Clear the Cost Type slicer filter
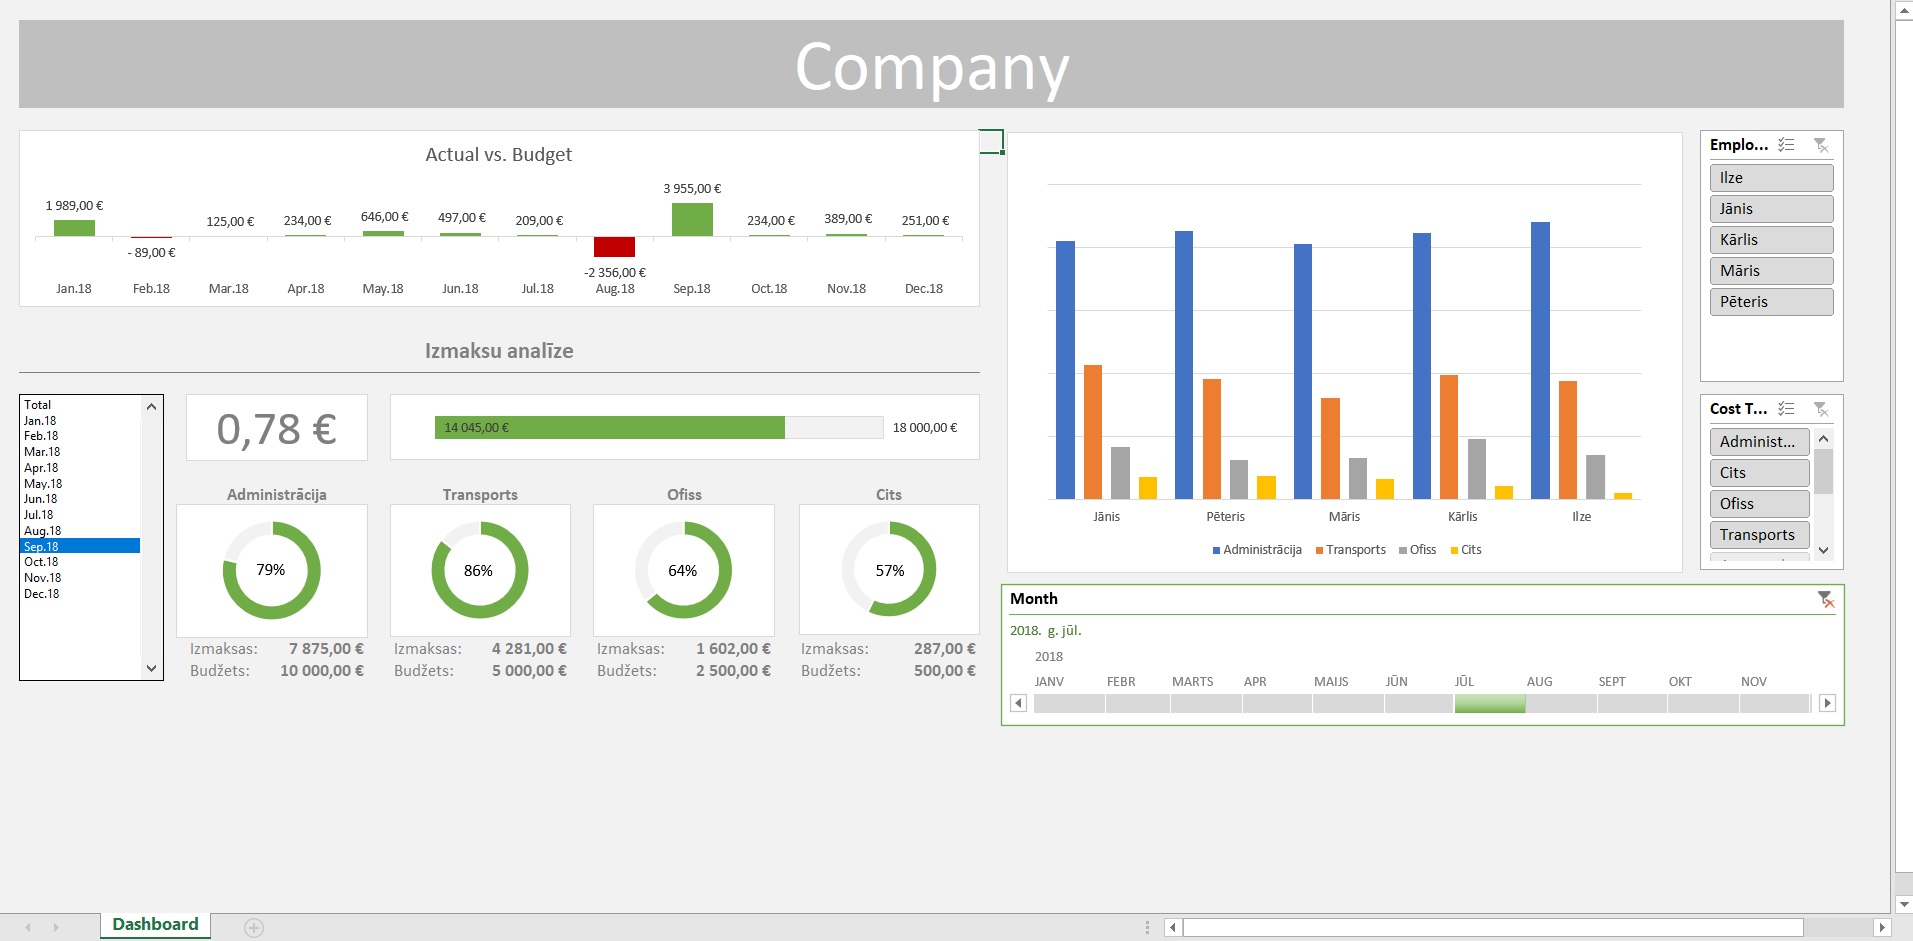The height and width of the screenshot is (941, 1913). click(1821, 409)
